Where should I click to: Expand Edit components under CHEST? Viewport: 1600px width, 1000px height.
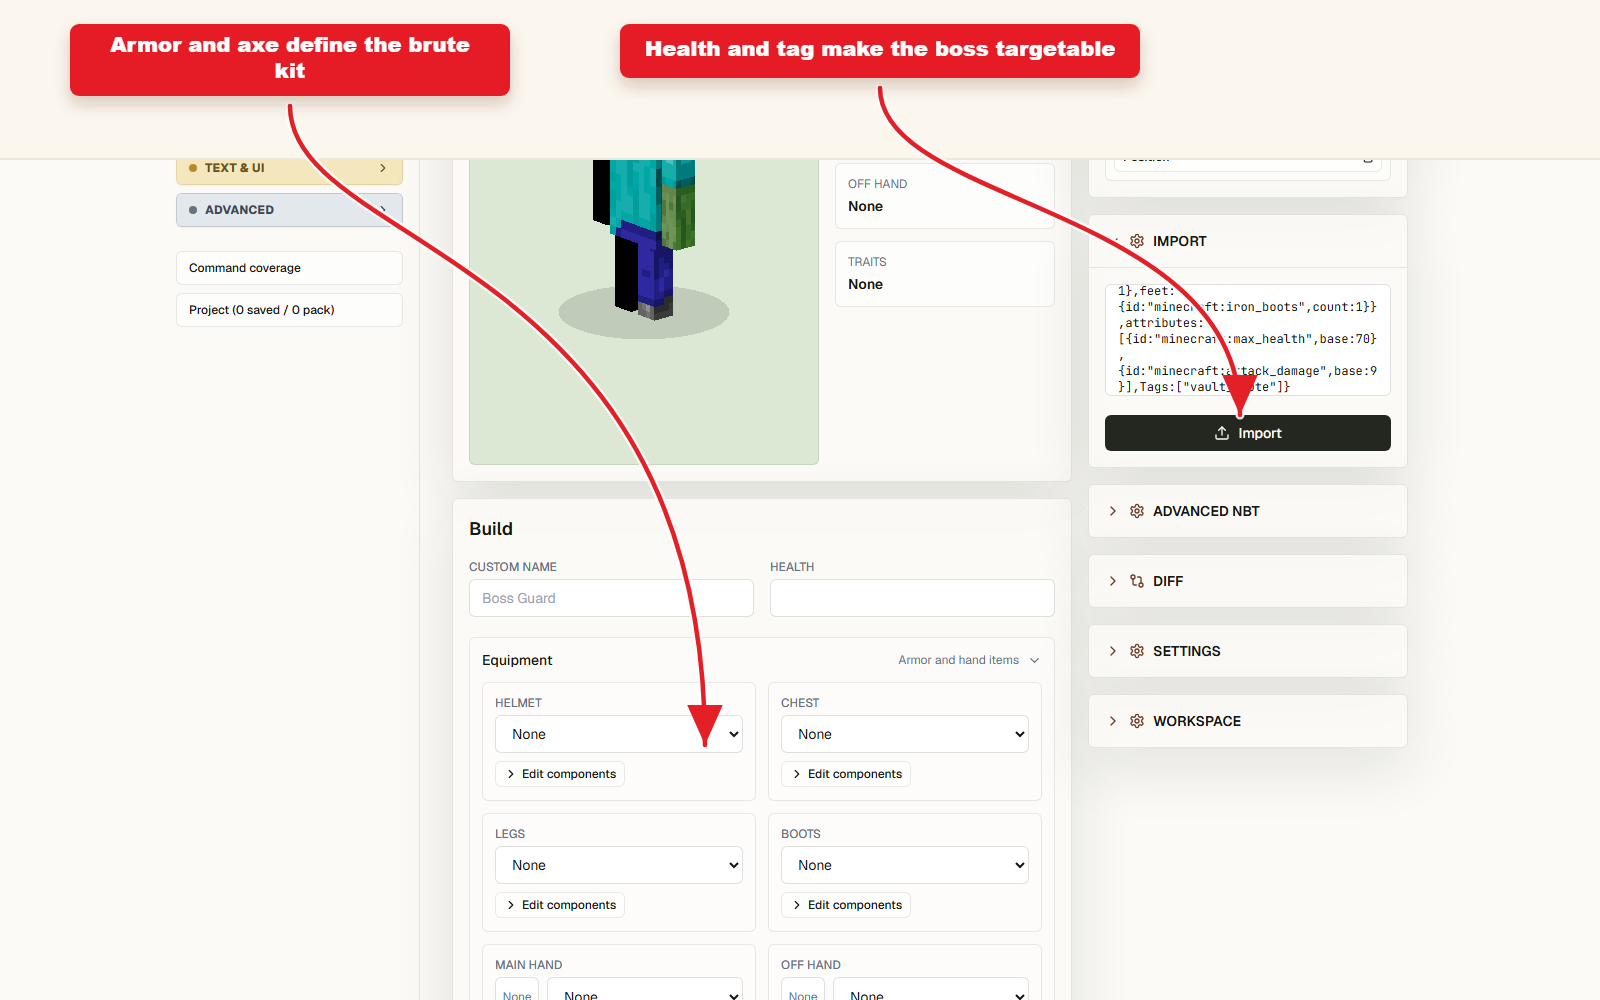click(x=846, y=774)
